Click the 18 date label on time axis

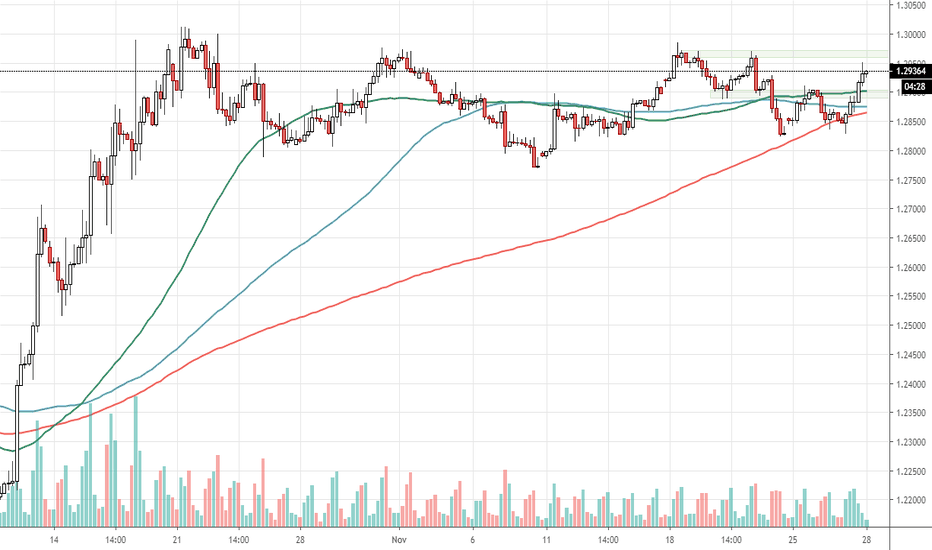point(668,538)
